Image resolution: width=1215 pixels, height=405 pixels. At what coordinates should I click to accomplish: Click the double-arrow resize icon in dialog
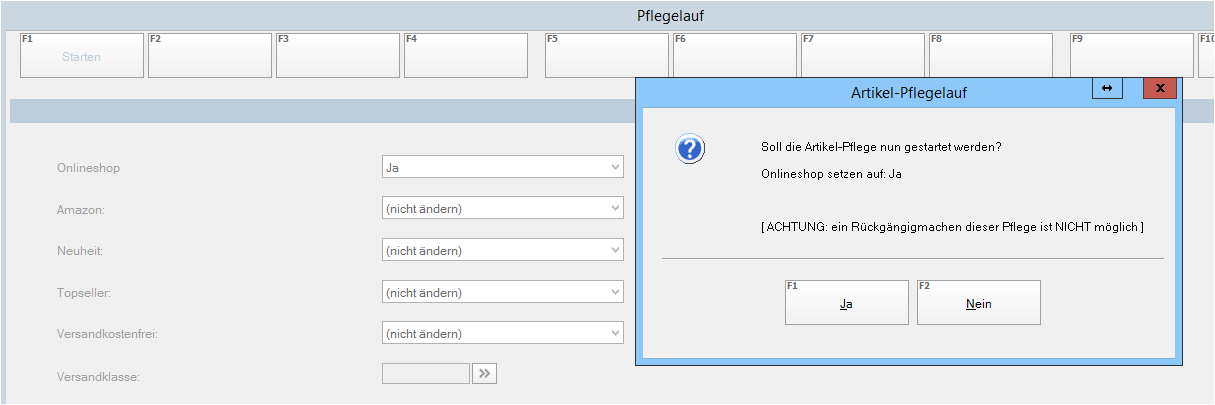tap(1107, 88)
